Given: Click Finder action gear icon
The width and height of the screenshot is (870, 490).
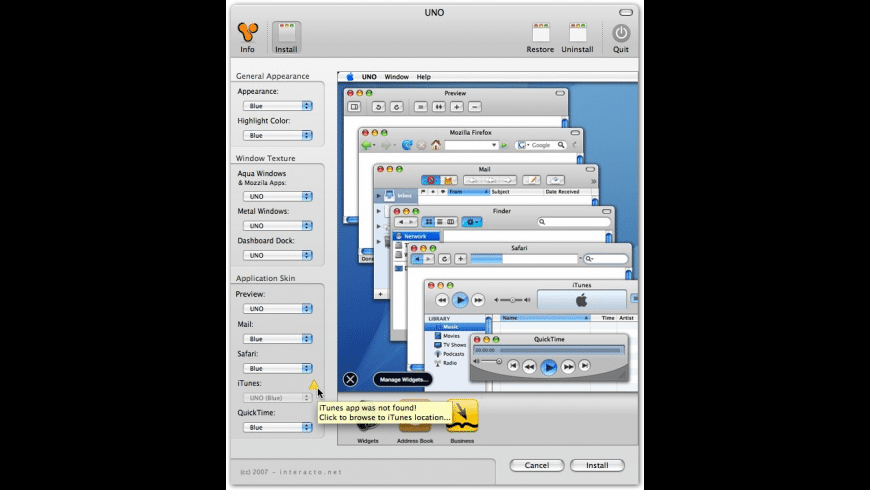Looking at the screenshot, I should [472, 222].
